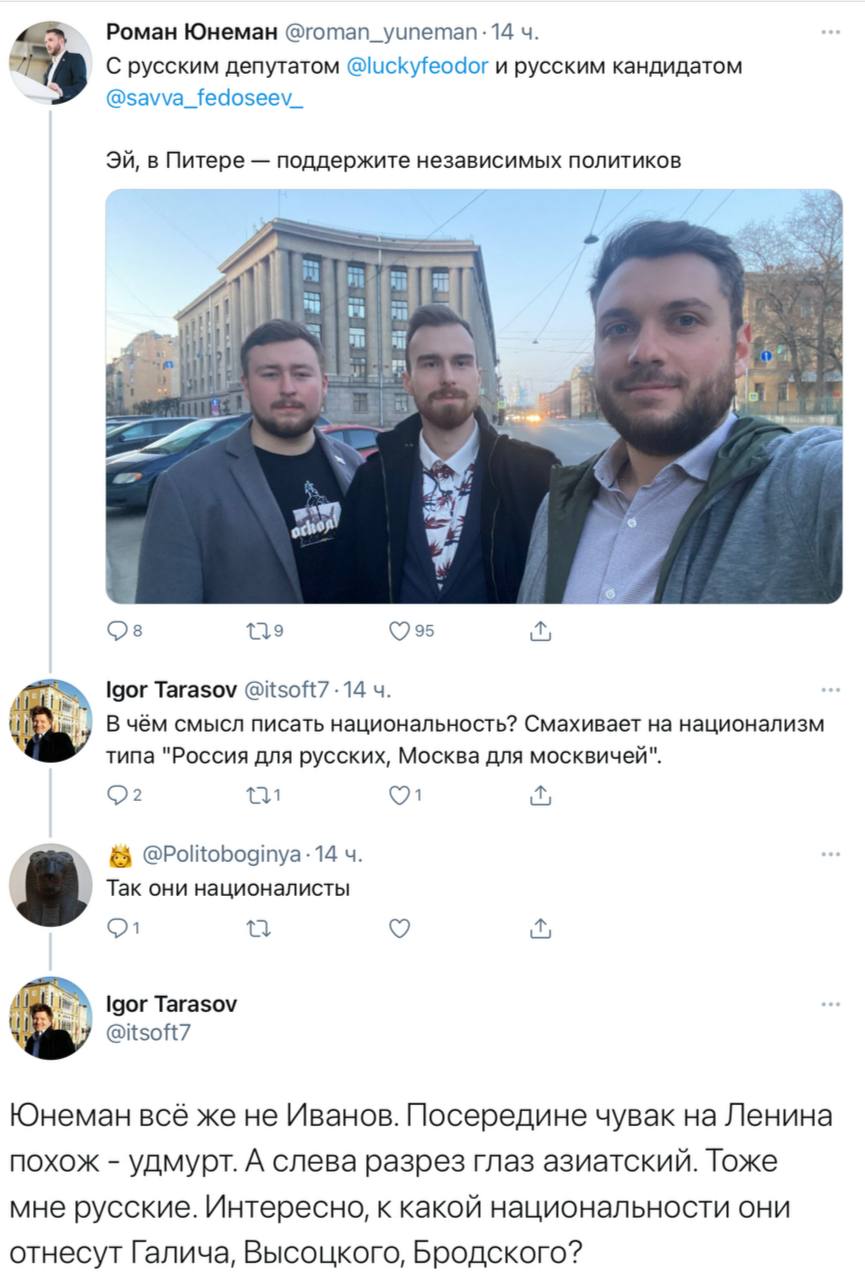Retweet the 'Так они националисты' reply
This screenshot has width=865, height=1280.
click(253, 929)
